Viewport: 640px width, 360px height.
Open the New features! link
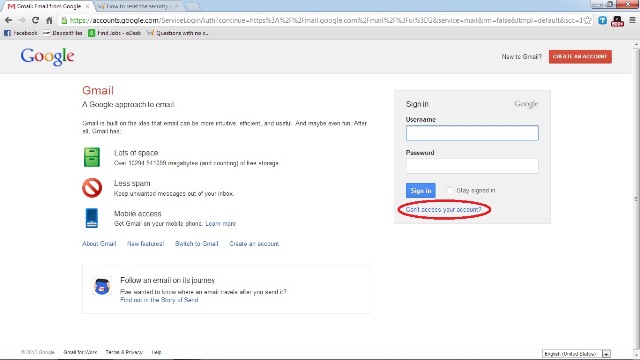pos(145,244)
